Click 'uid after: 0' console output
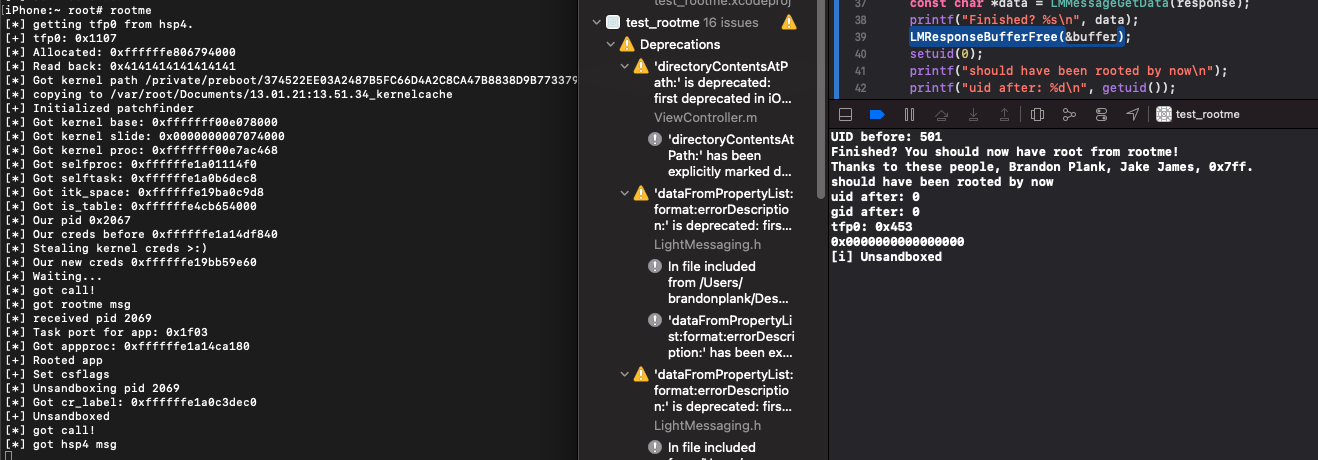This screenshot has width=1318, height=460. (875, 197)
